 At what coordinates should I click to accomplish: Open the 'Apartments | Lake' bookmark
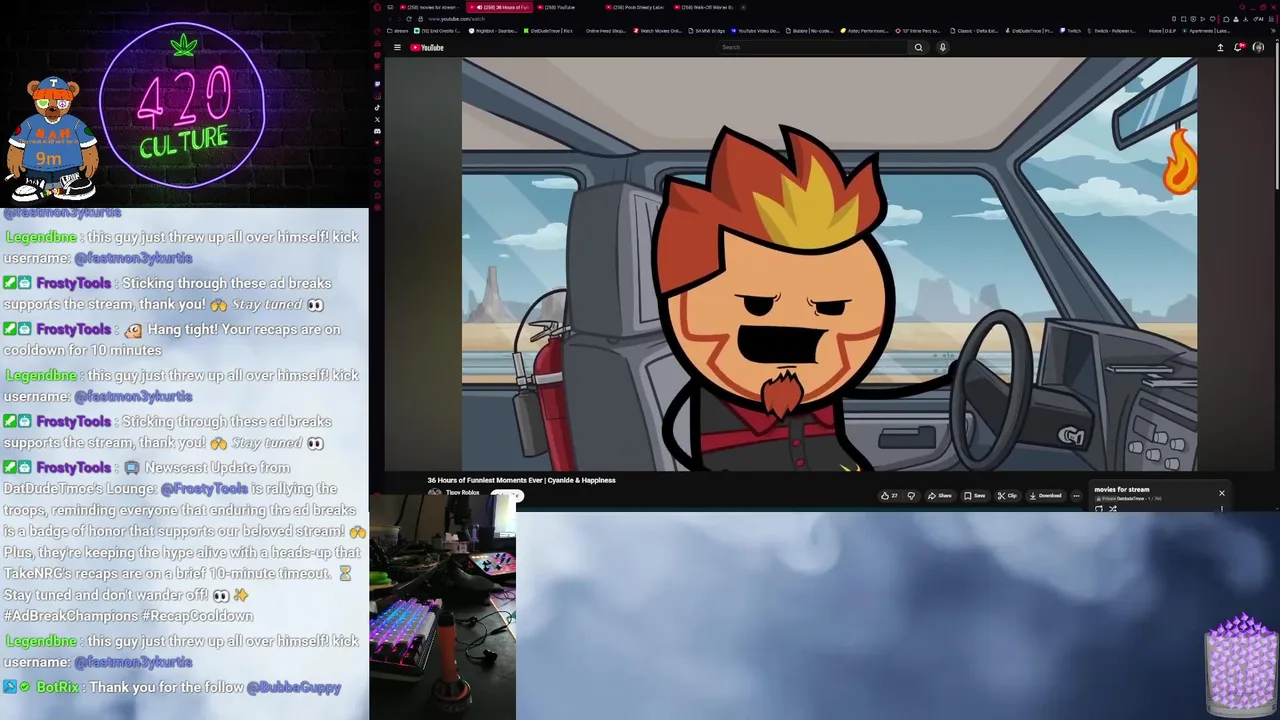coord(1204,31)
